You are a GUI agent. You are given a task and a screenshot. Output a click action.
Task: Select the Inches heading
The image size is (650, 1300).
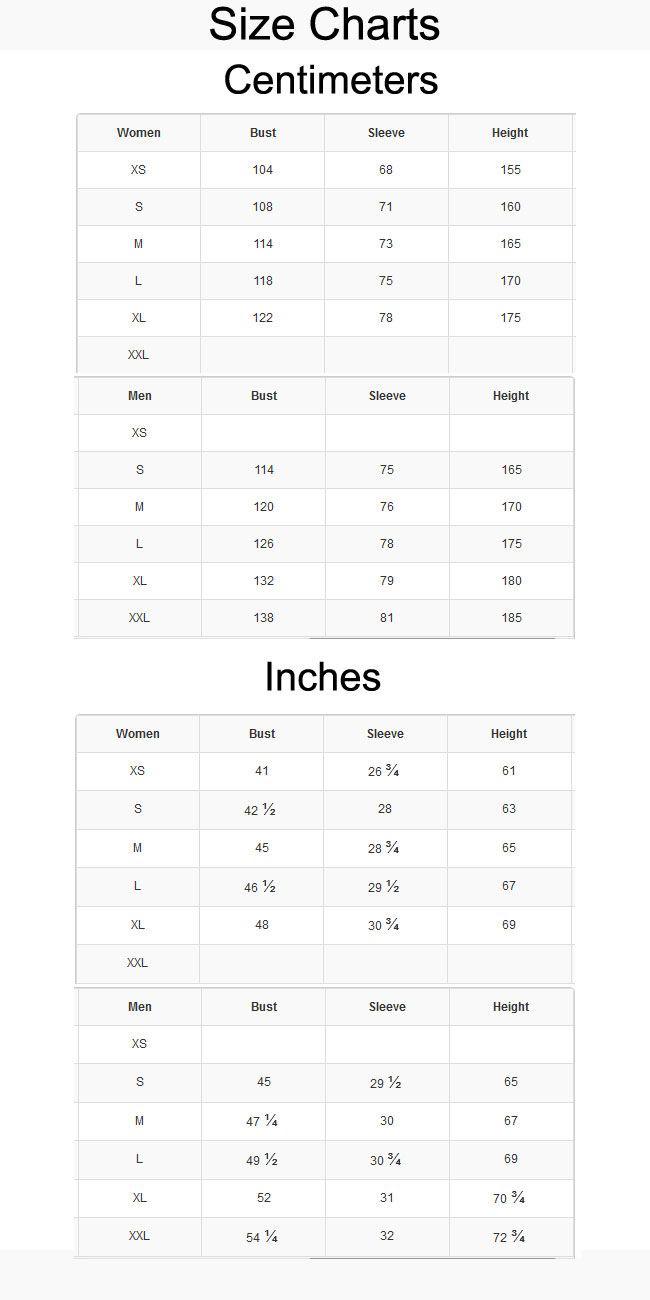pos(322,677)
